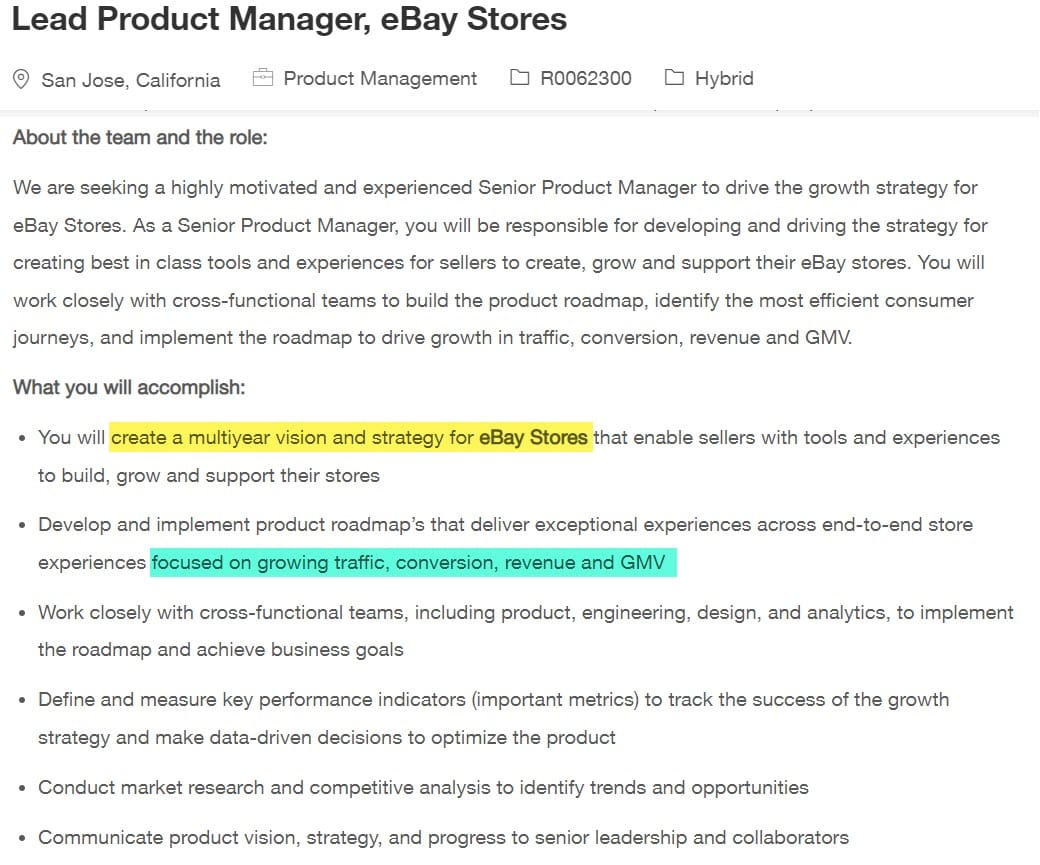
Task: Click the folder icon beside Hybrid
Action: pos(675,77)
